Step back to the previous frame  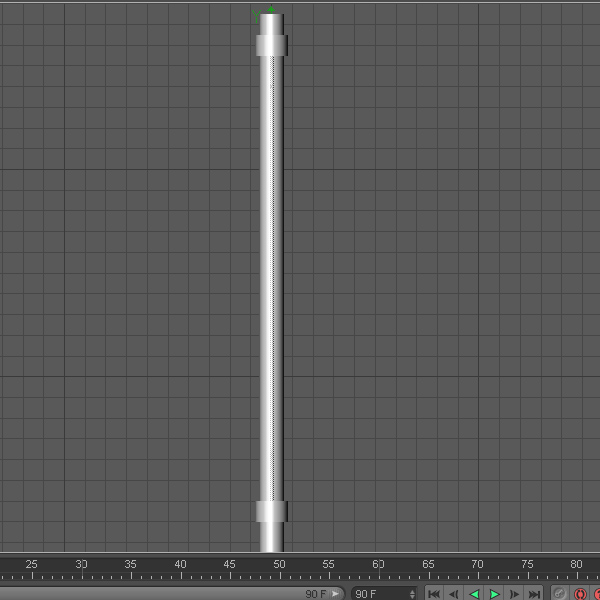coord(454,594)
